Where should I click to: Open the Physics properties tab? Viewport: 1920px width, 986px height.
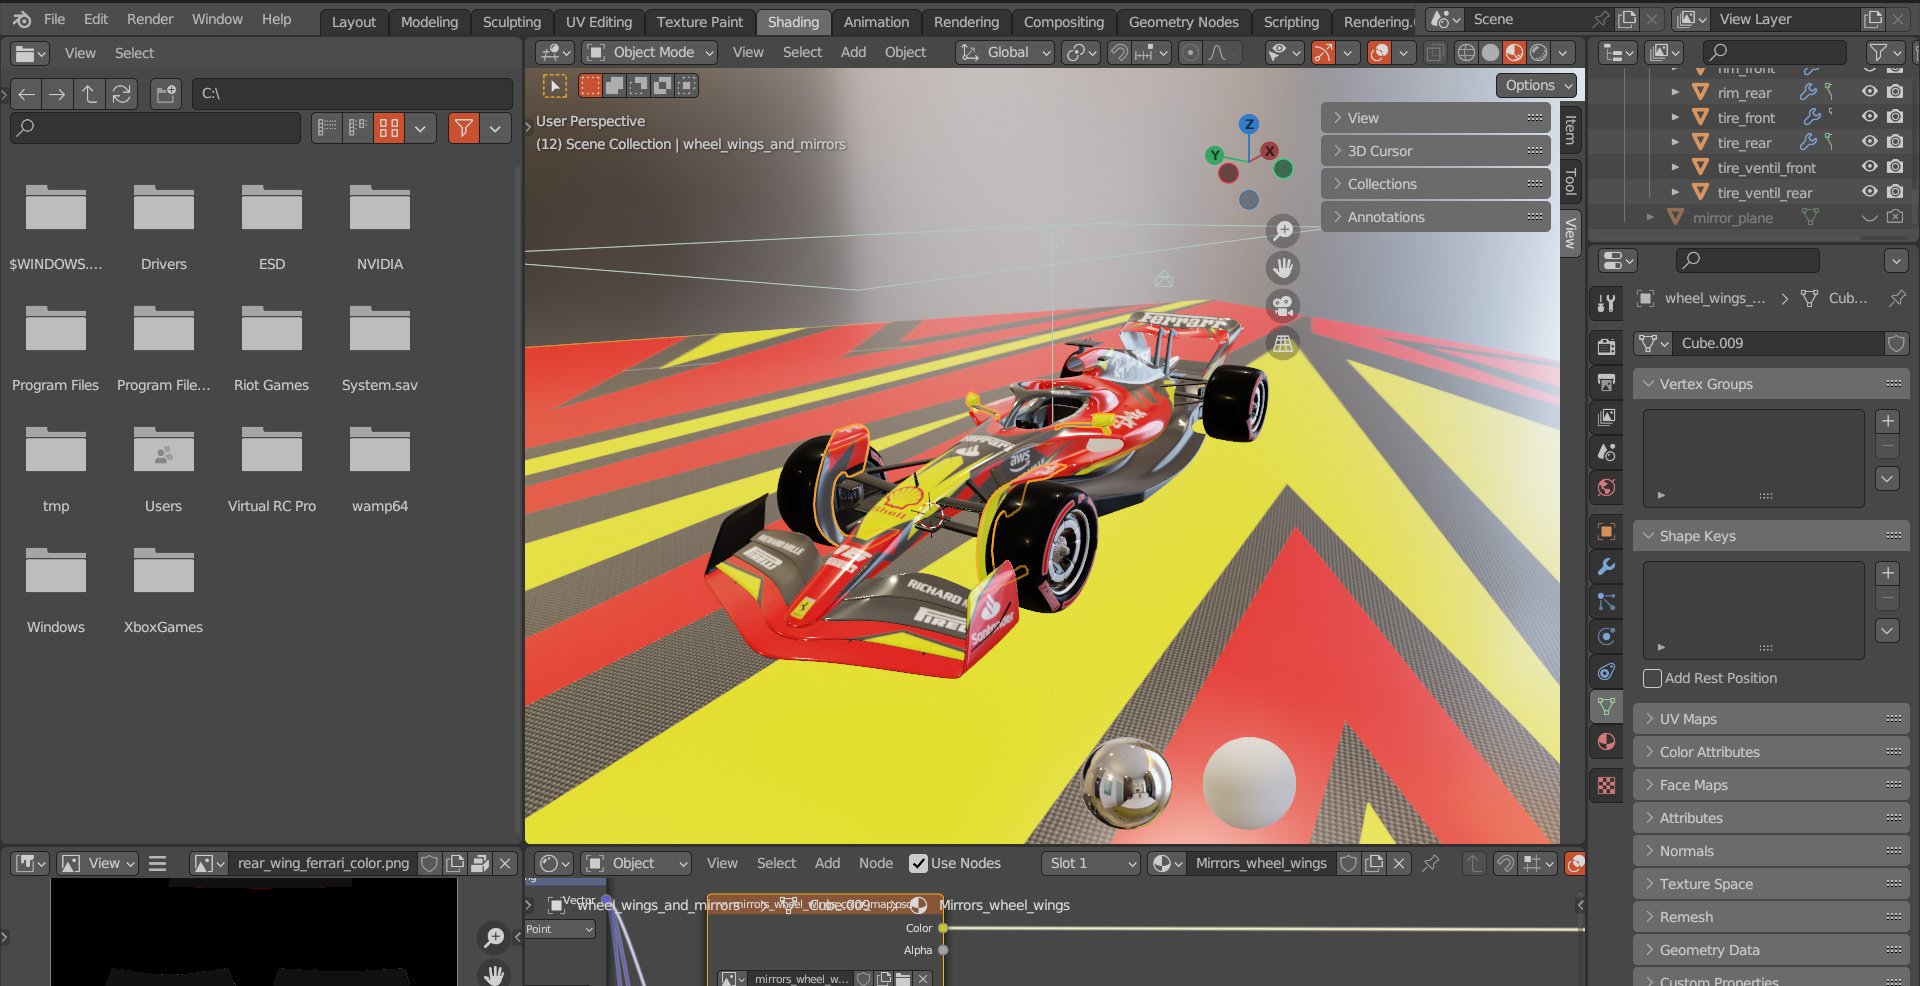coord(1606,637)
